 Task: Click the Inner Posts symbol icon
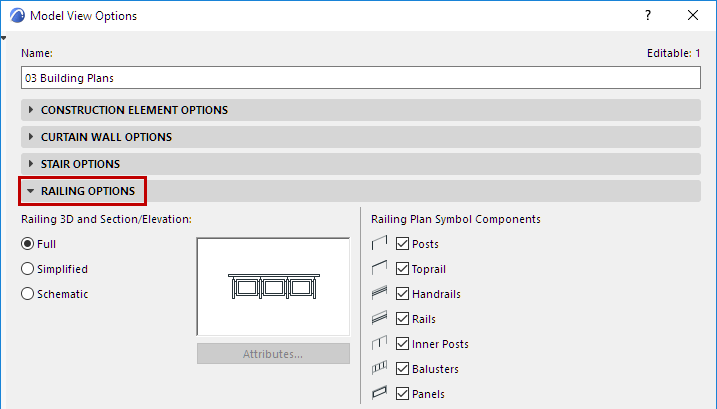[x=378, y=344]
